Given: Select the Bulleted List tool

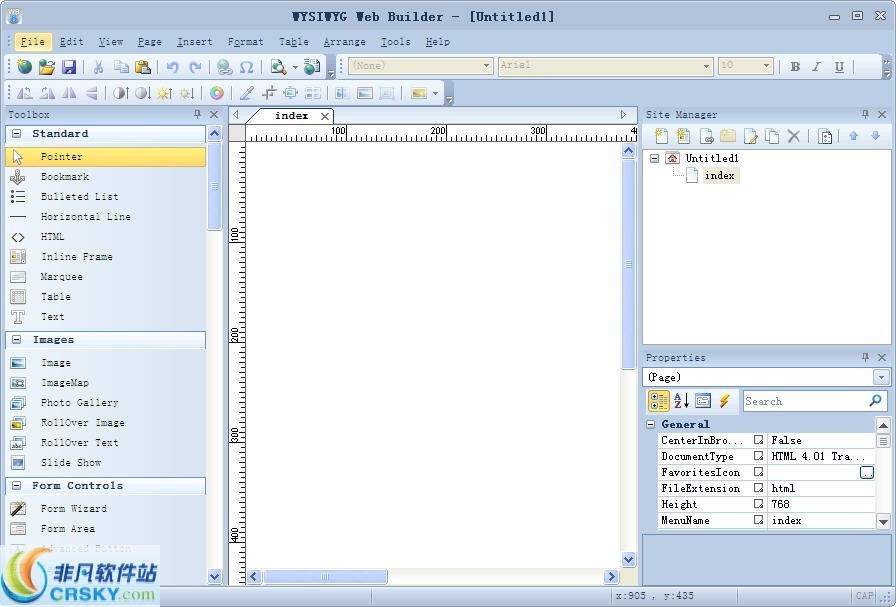Looking at the screenshot, I should coord(106,197).
